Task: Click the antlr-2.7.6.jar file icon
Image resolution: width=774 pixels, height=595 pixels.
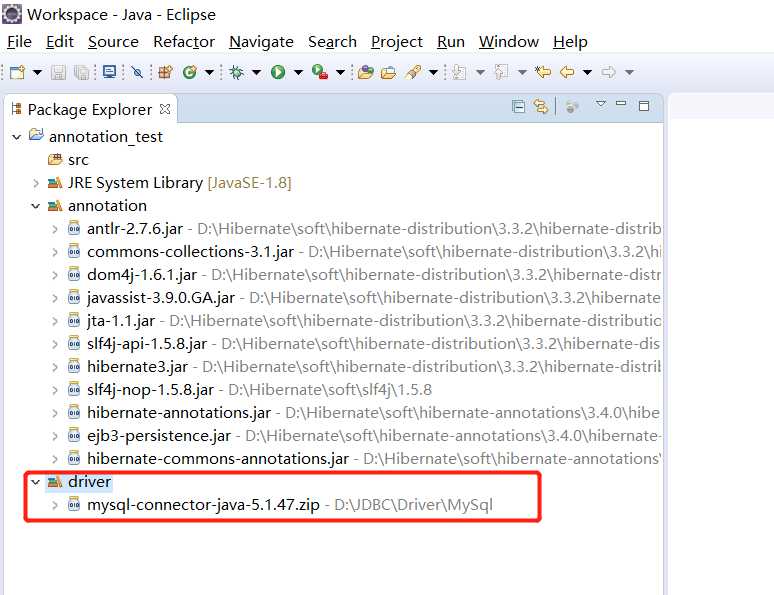Action: tap(74, 228)
